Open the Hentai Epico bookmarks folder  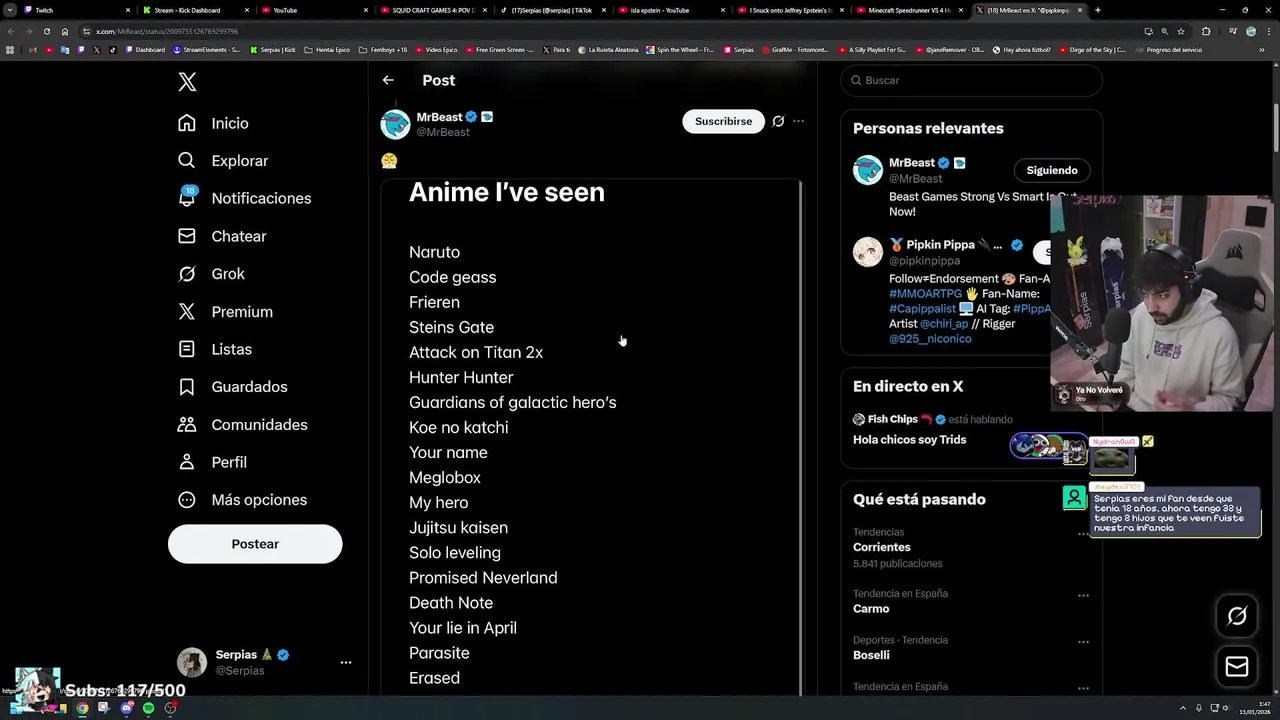click(327, 50)
